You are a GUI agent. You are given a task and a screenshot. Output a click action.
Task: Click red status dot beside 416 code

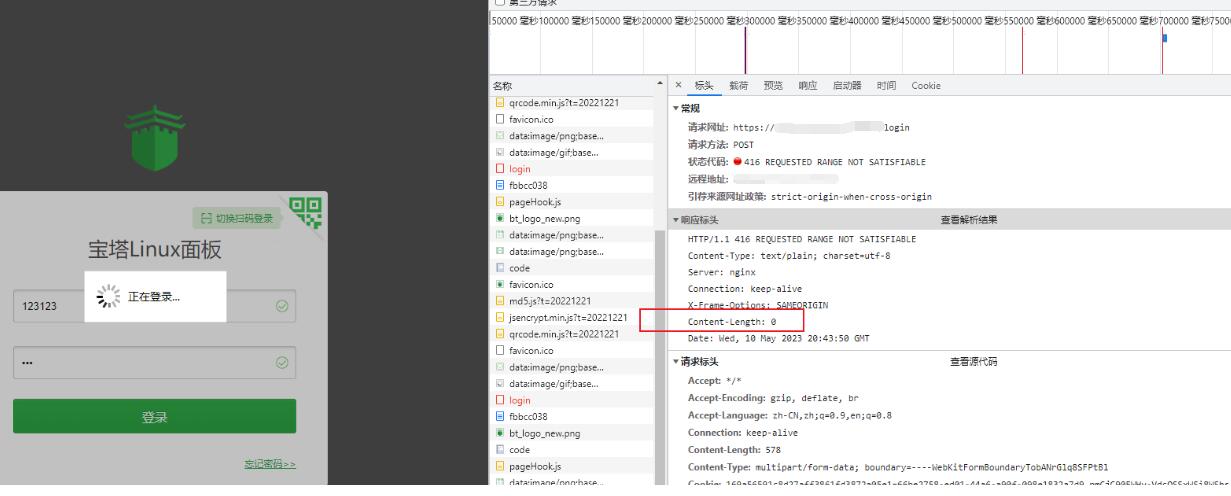[x=738, y=161]
